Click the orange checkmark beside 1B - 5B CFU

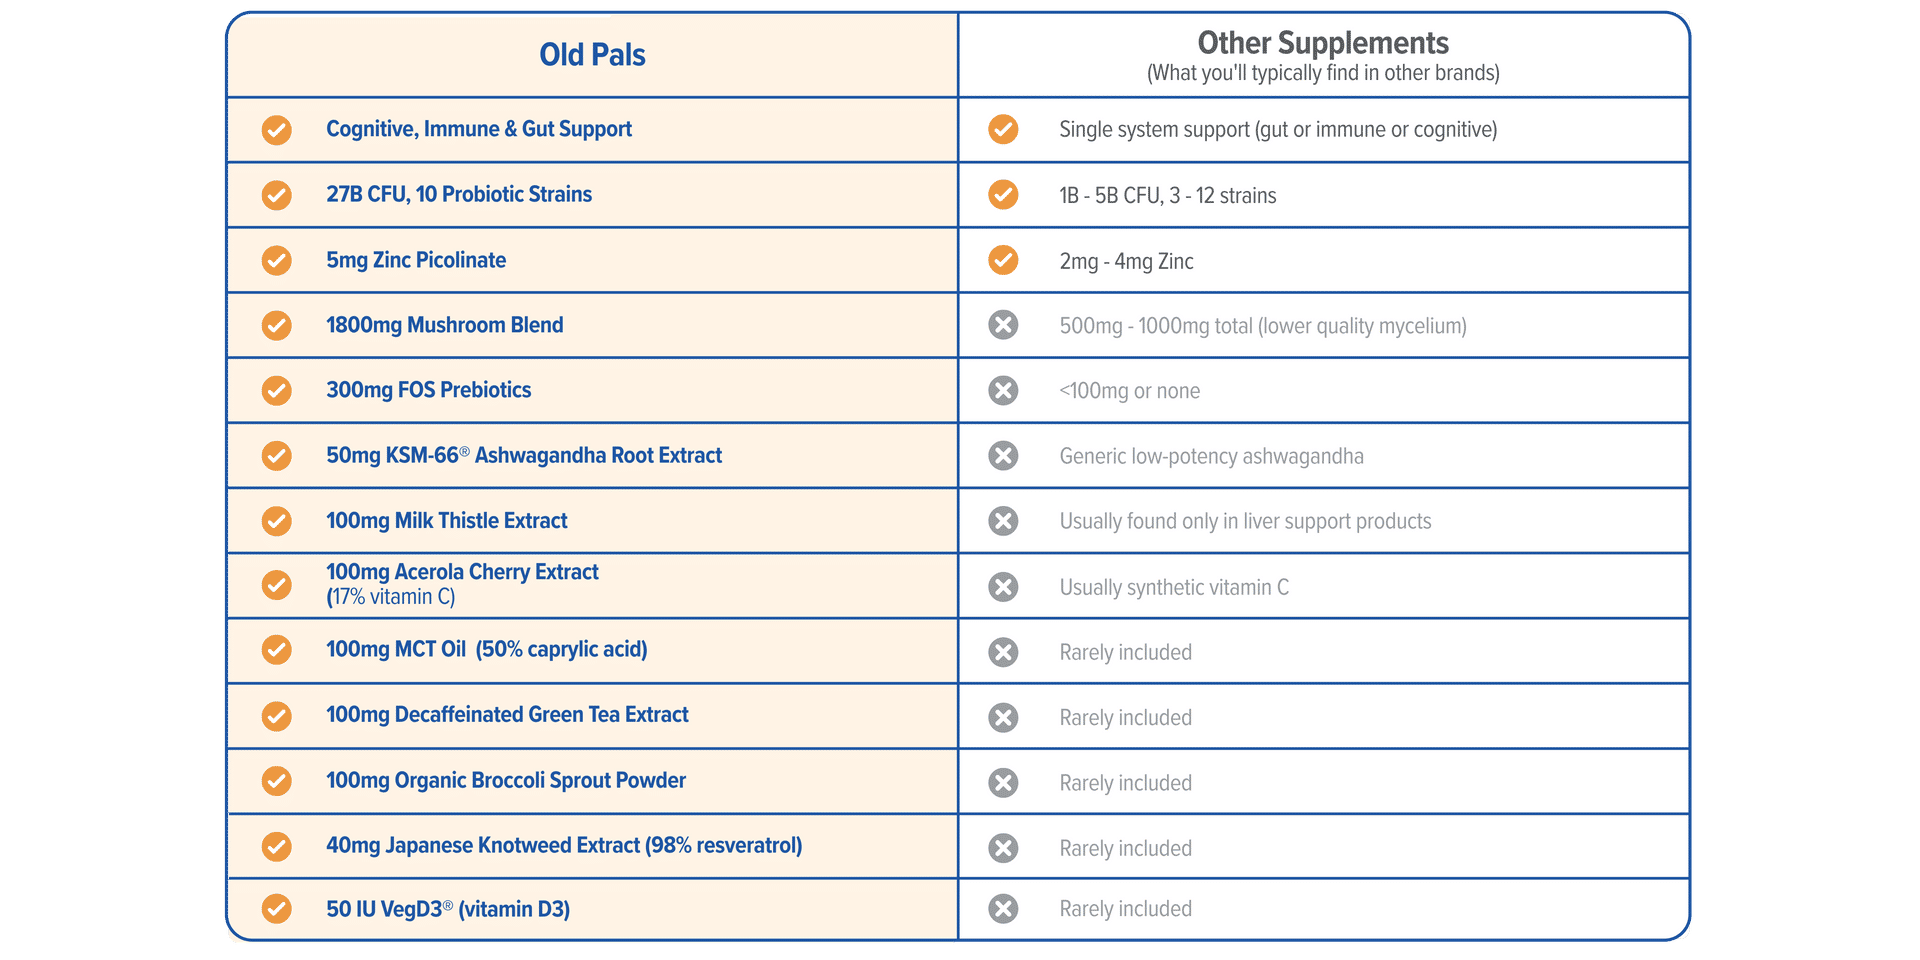(x=1003, y=194)
